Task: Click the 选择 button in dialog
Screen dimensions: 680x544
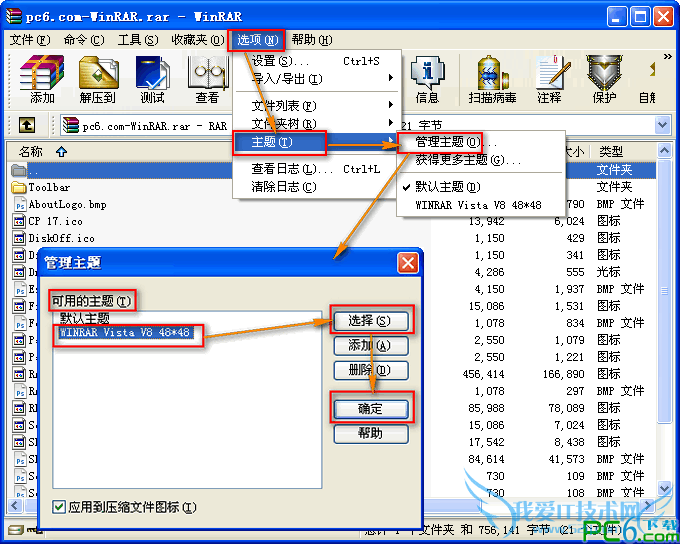Action: click(x=371, y=321)
